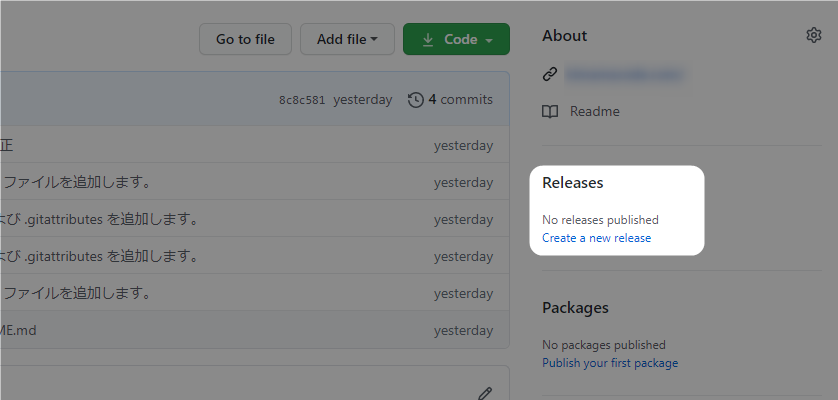Click the Readme book icon

[x=550, y=111]
